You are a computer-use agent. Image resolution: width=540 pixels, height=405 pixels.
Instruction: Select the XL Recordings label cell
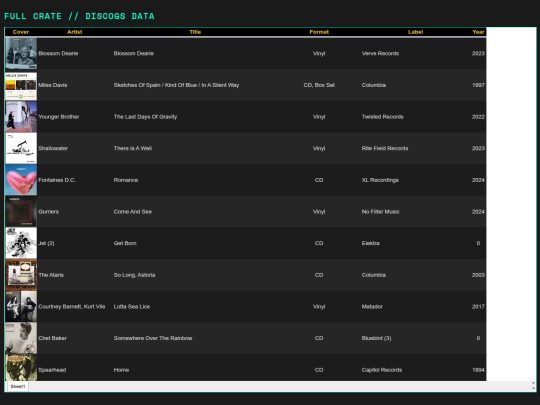coord(380,180)
